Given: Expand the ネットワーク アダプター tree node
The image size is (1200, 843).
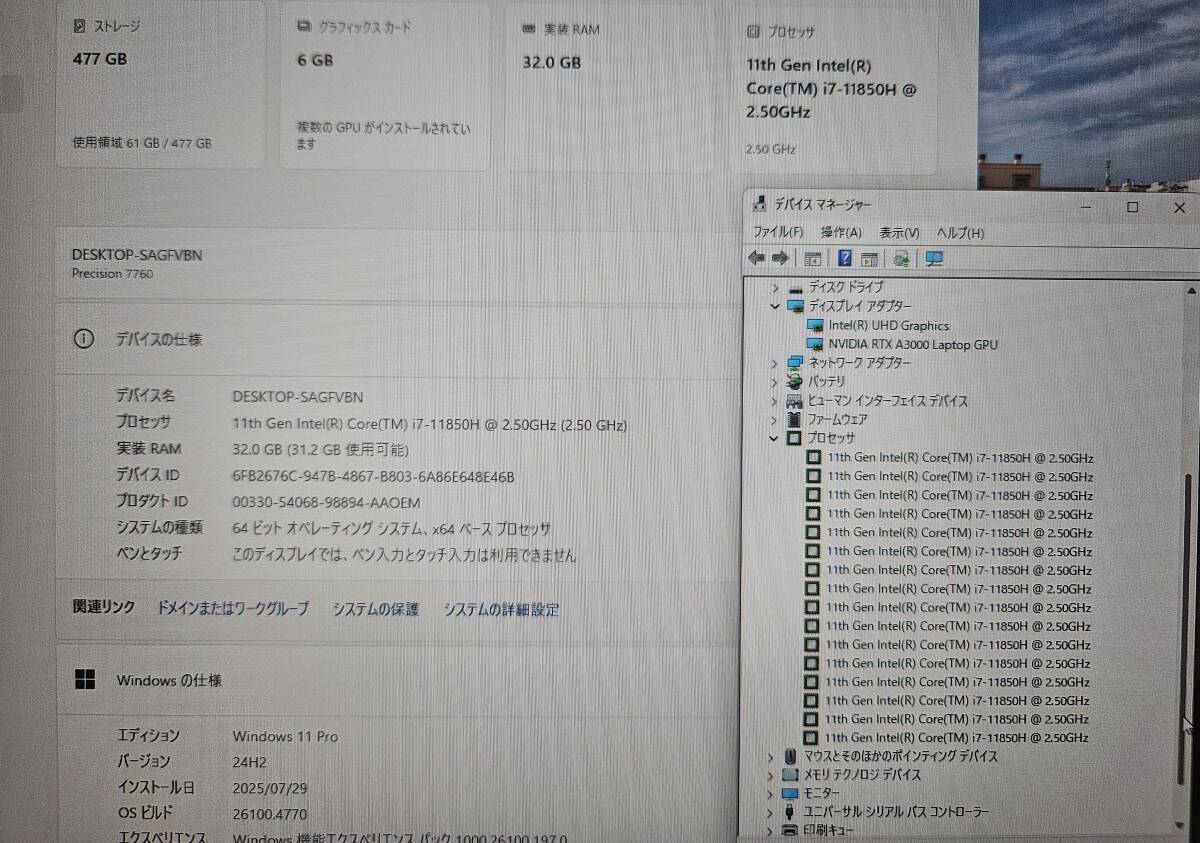Looking at the screenshot, I should click(775, 363).
